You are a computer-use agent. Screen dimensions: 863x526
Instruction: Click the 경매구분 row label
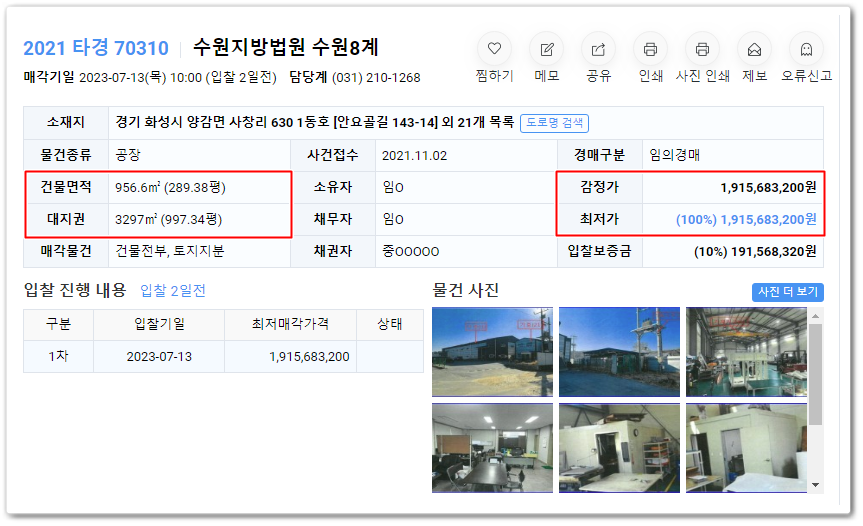tap(599, 155)
